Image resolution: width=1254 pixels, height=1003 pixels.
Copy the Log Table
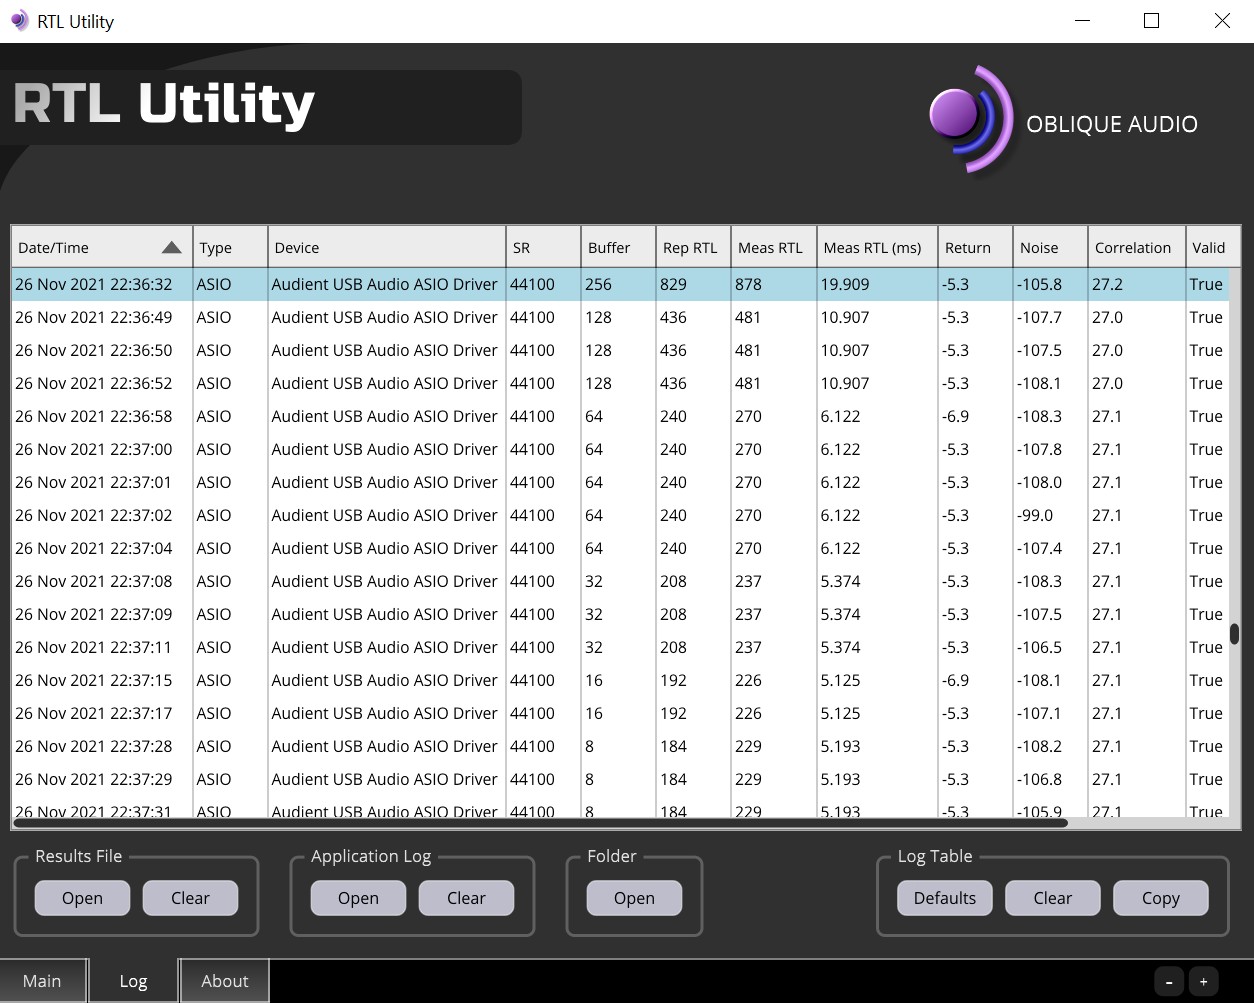[x=1160, y=898]
